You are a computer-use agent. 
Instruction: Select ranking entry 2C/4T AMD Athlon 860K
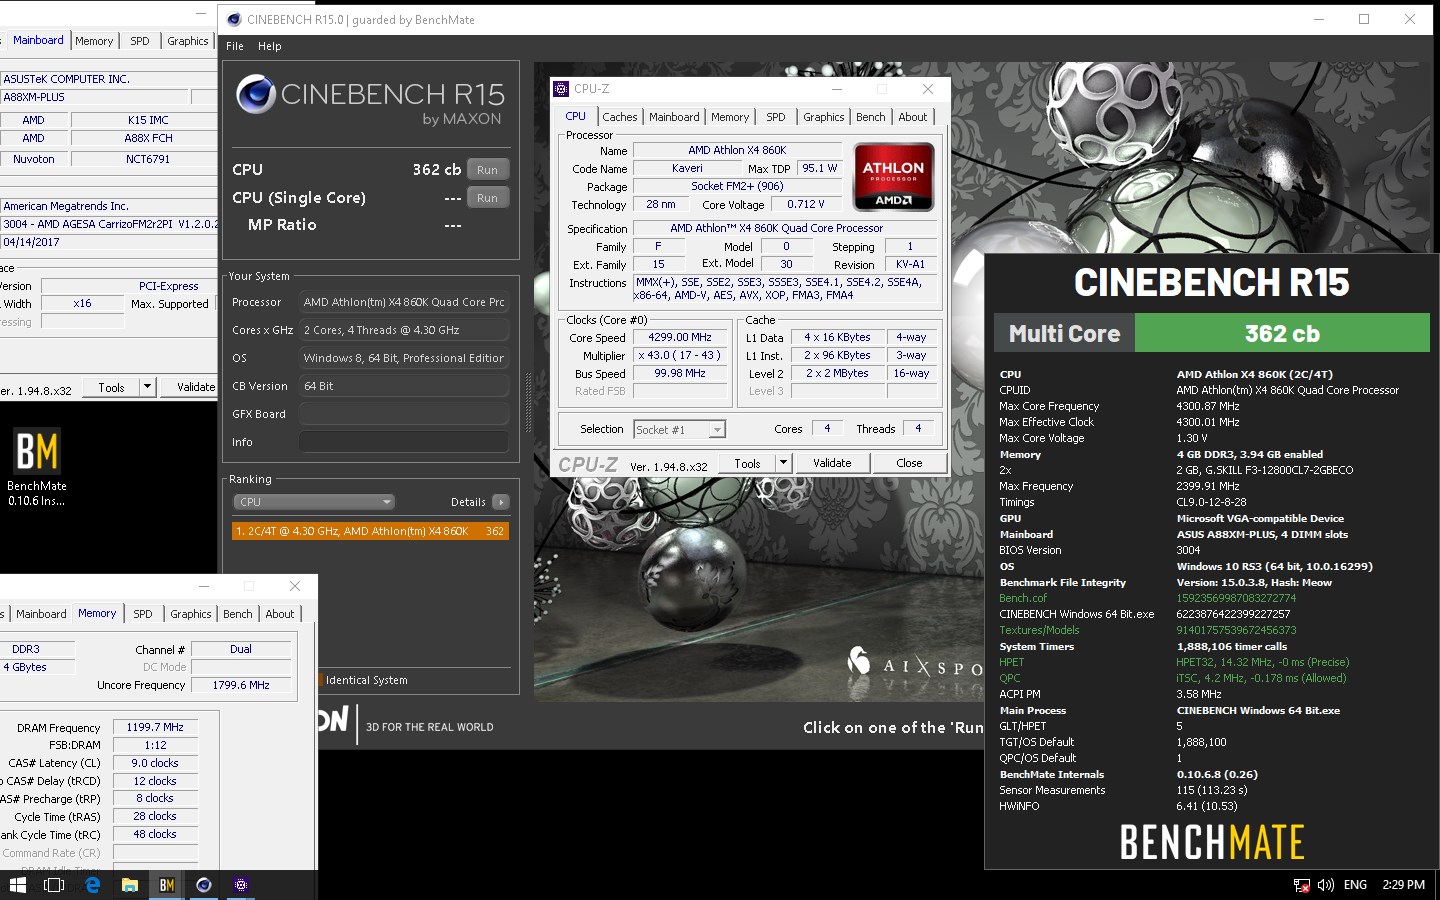tap(370, 531)
